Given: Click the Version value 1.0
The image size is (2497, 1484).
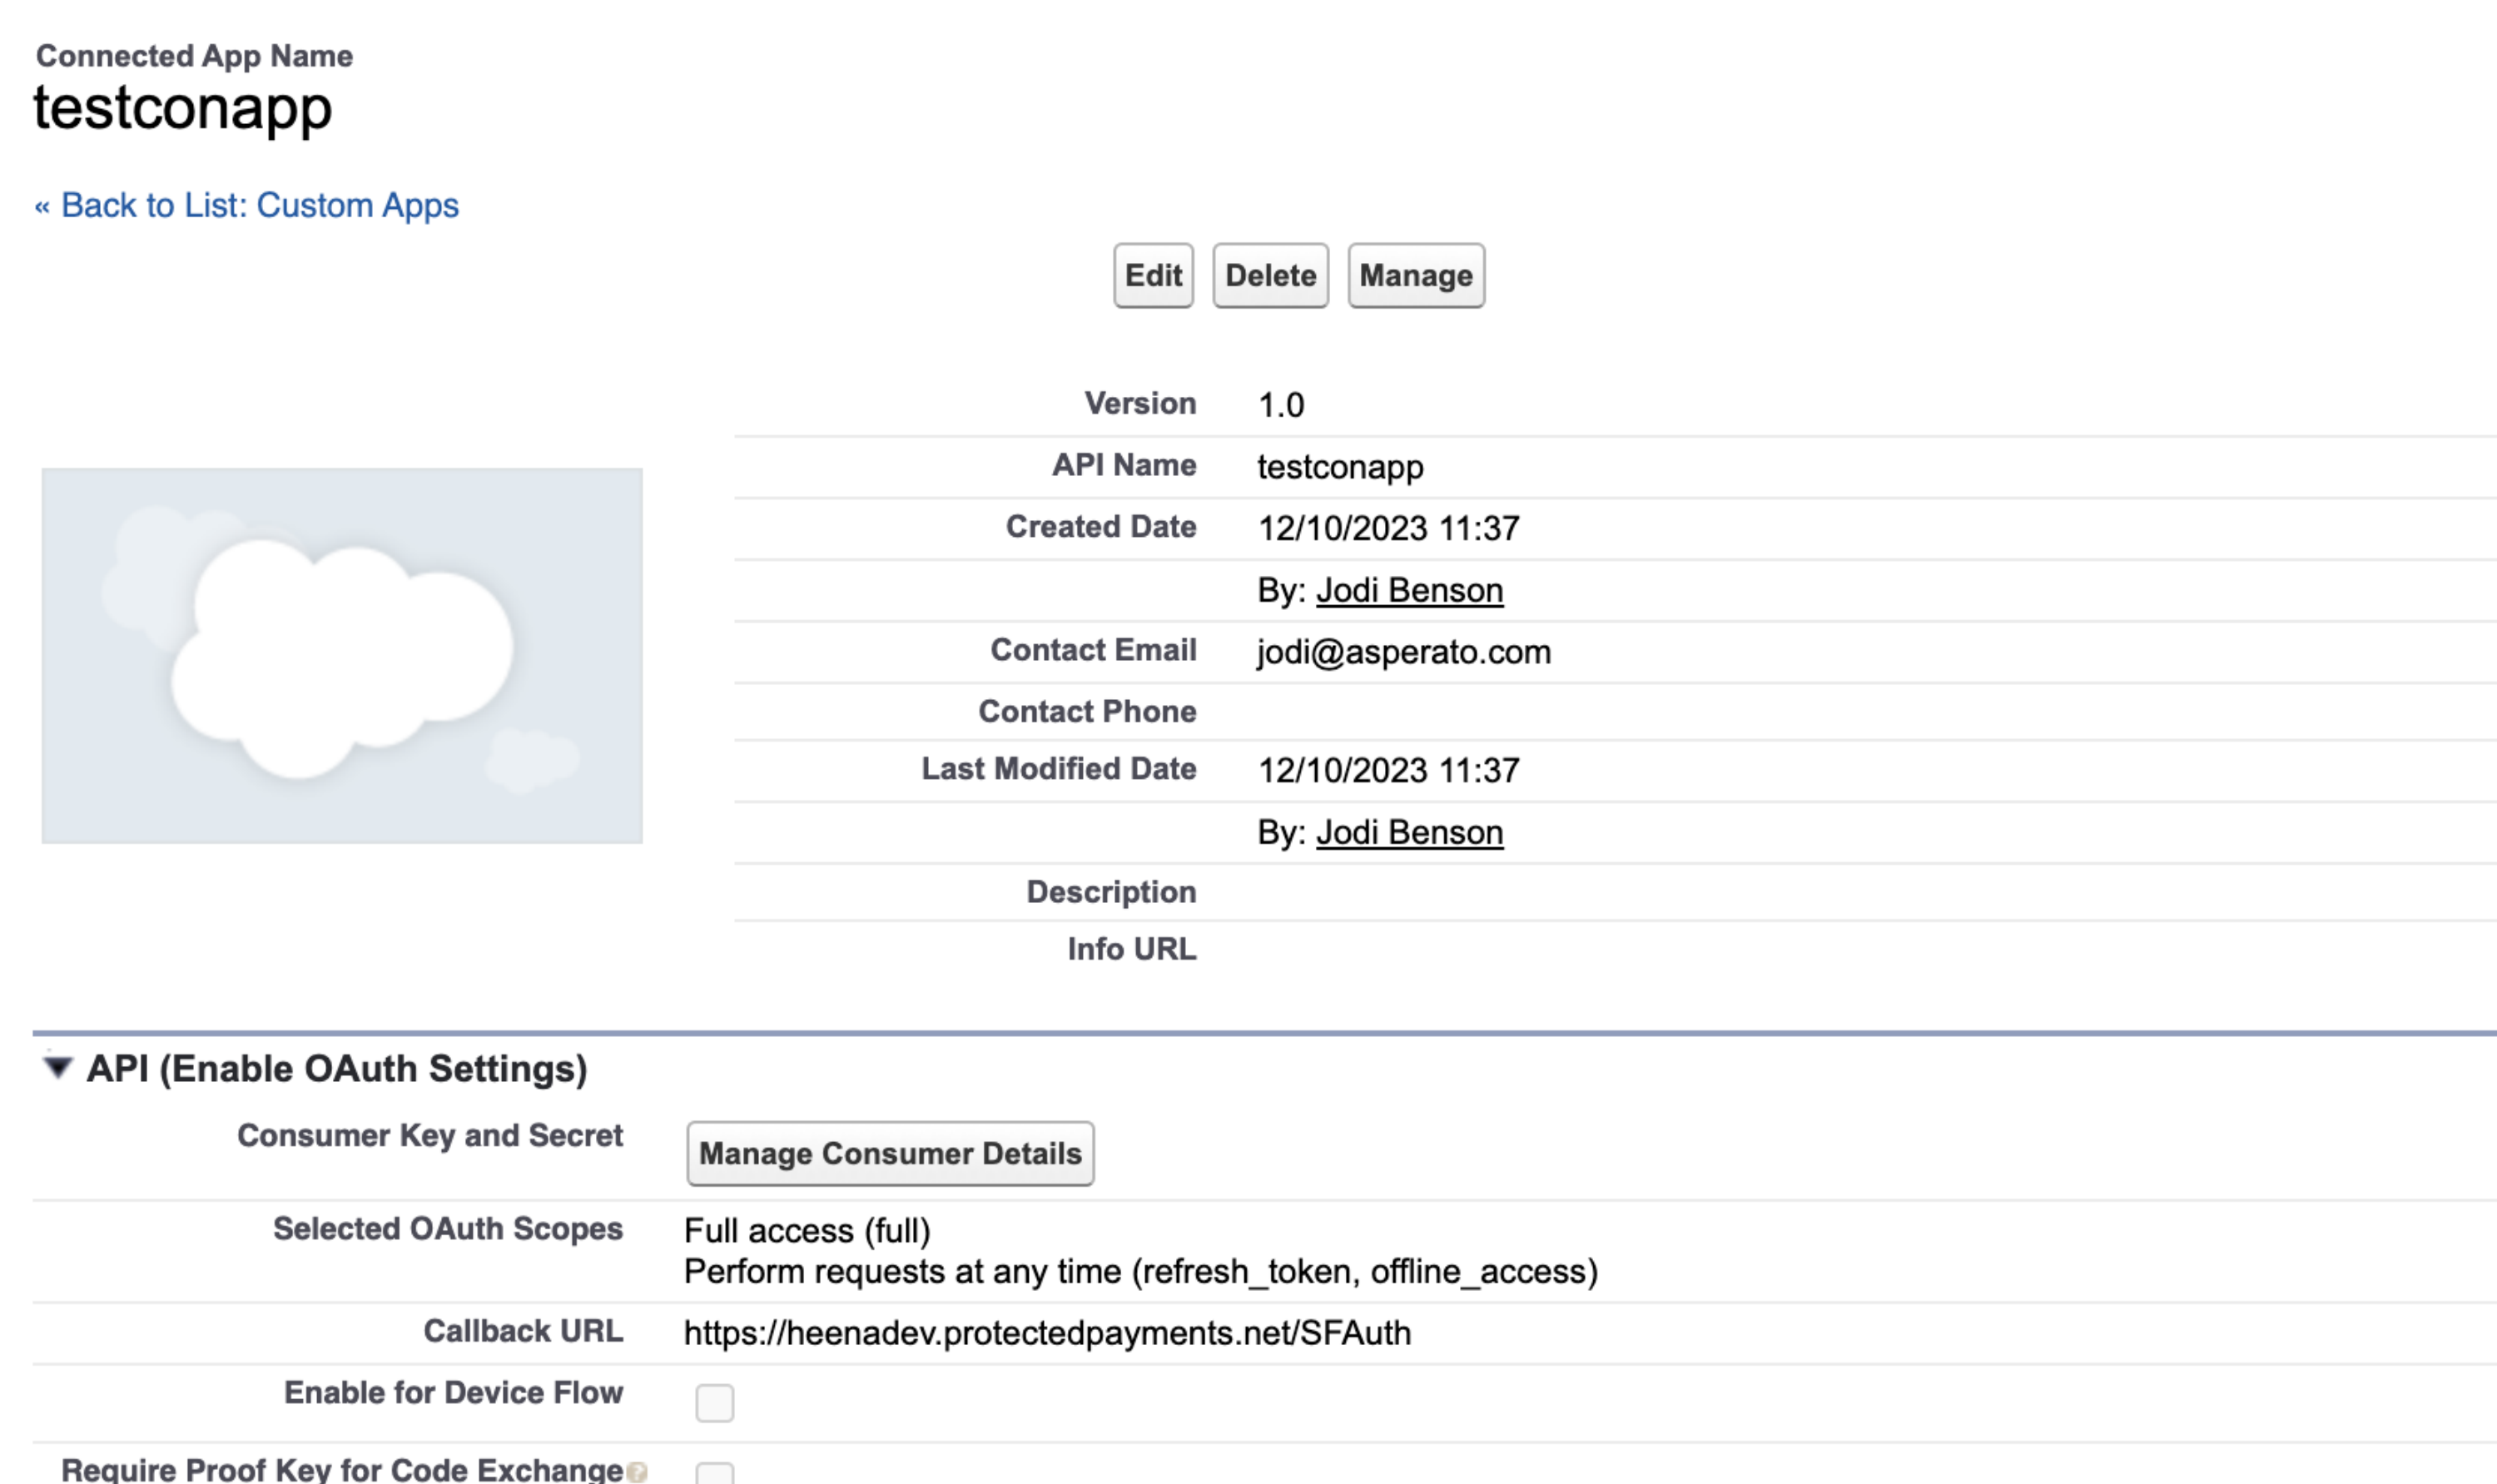Looking at the screenshot, I should pos(1280,405).
